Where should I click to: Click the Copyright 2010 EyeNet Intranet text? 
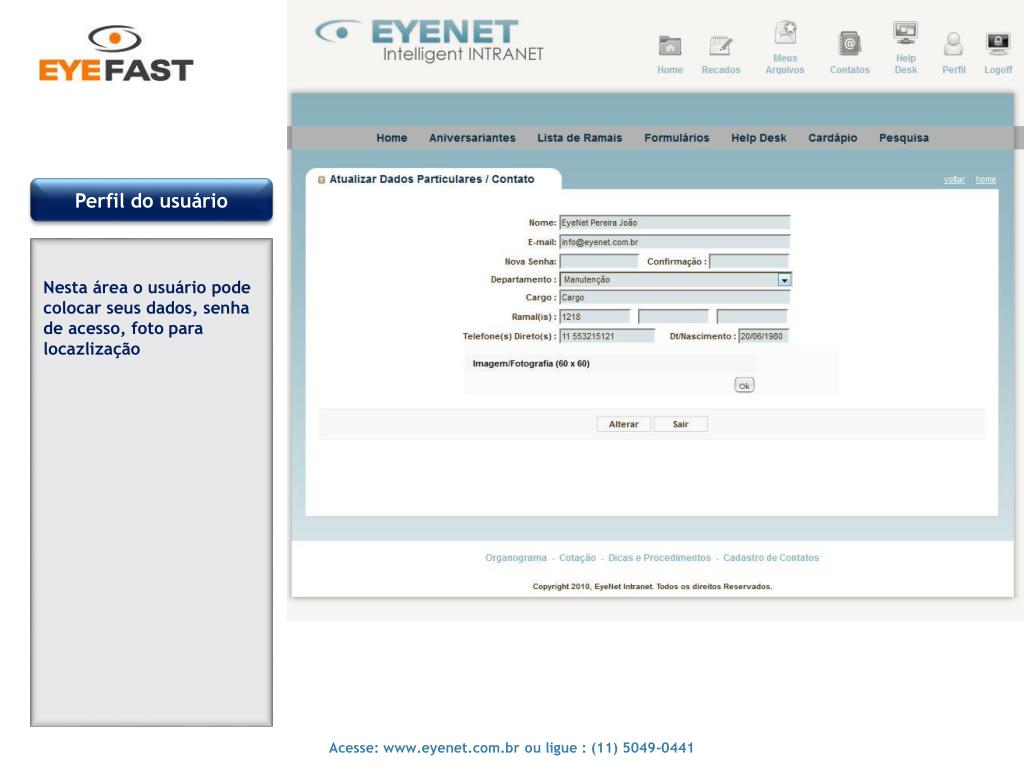point(652,586)
